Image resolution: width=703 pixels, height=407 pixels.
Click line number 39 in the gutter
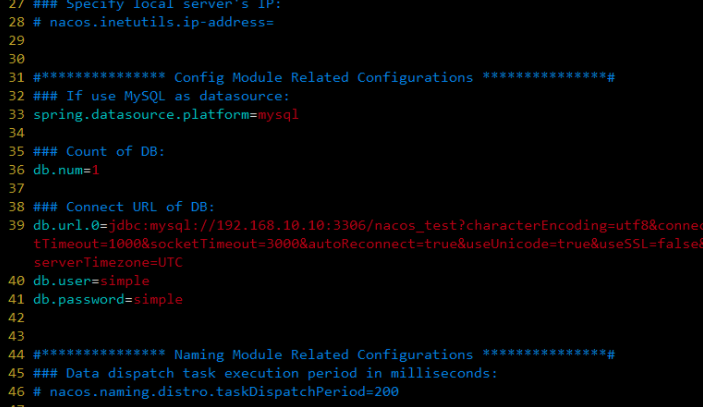click(17, 225)
